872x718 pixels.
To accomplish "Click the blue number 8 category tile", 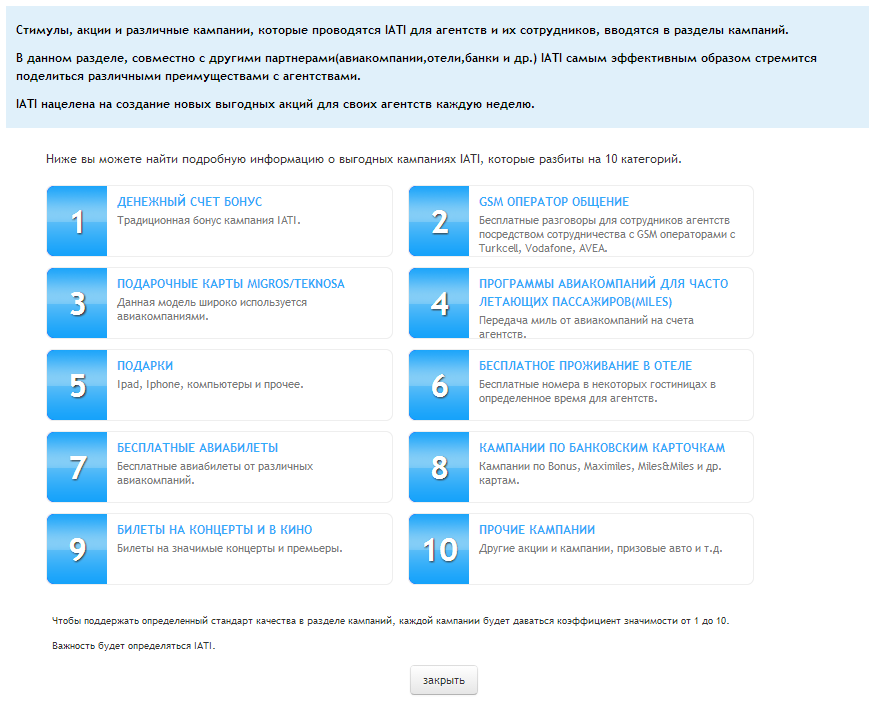I will click(439, 467).
